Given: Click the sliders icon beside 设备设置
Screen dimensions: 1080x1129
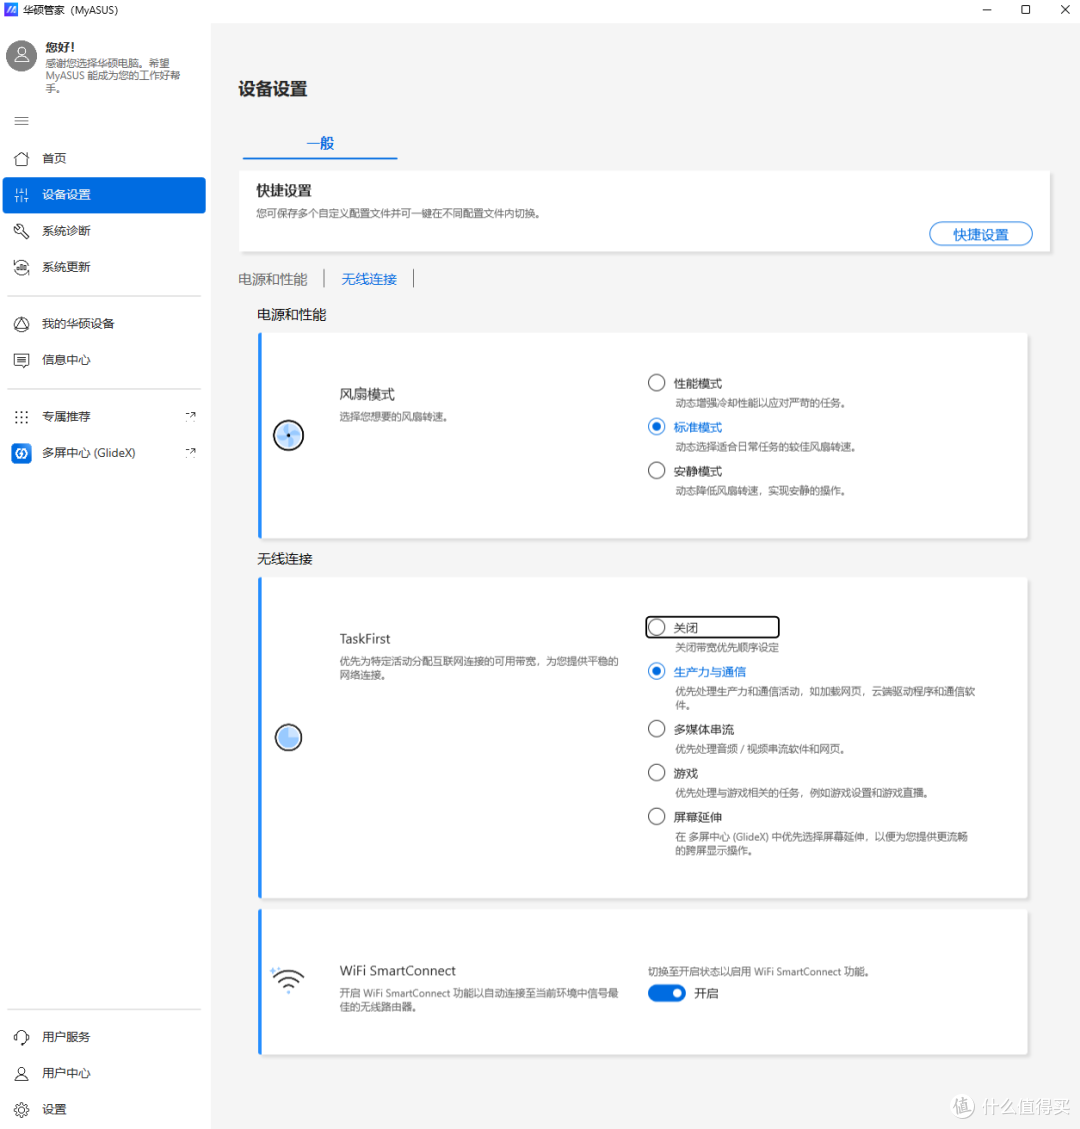Looking at the screenshot, I should (x=22, y=195).
